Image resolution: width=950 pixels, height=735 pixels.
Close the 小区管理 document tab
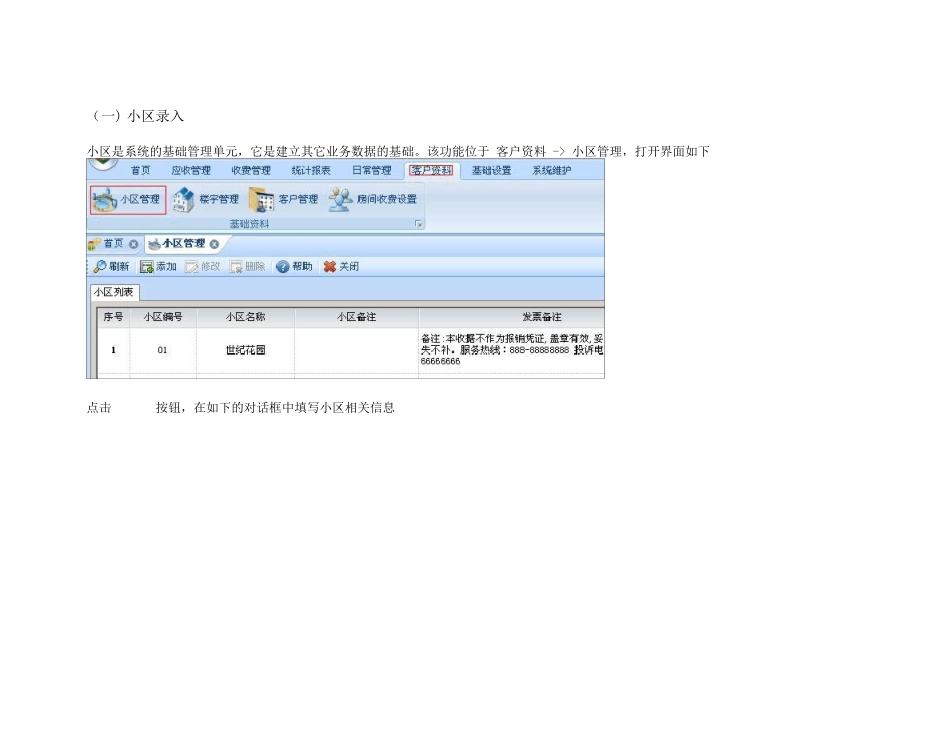click(x=214, y=244)
